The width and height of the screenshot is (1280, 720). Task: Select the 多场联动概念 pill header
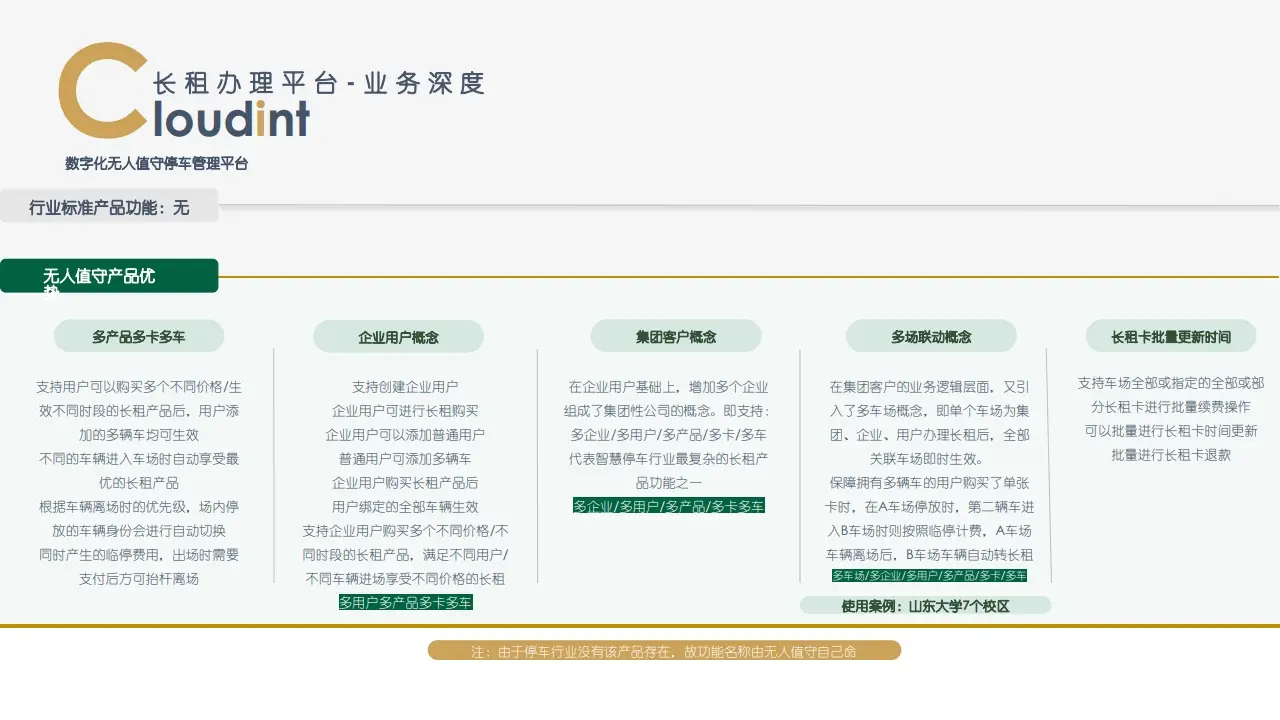tap(931, 337)
